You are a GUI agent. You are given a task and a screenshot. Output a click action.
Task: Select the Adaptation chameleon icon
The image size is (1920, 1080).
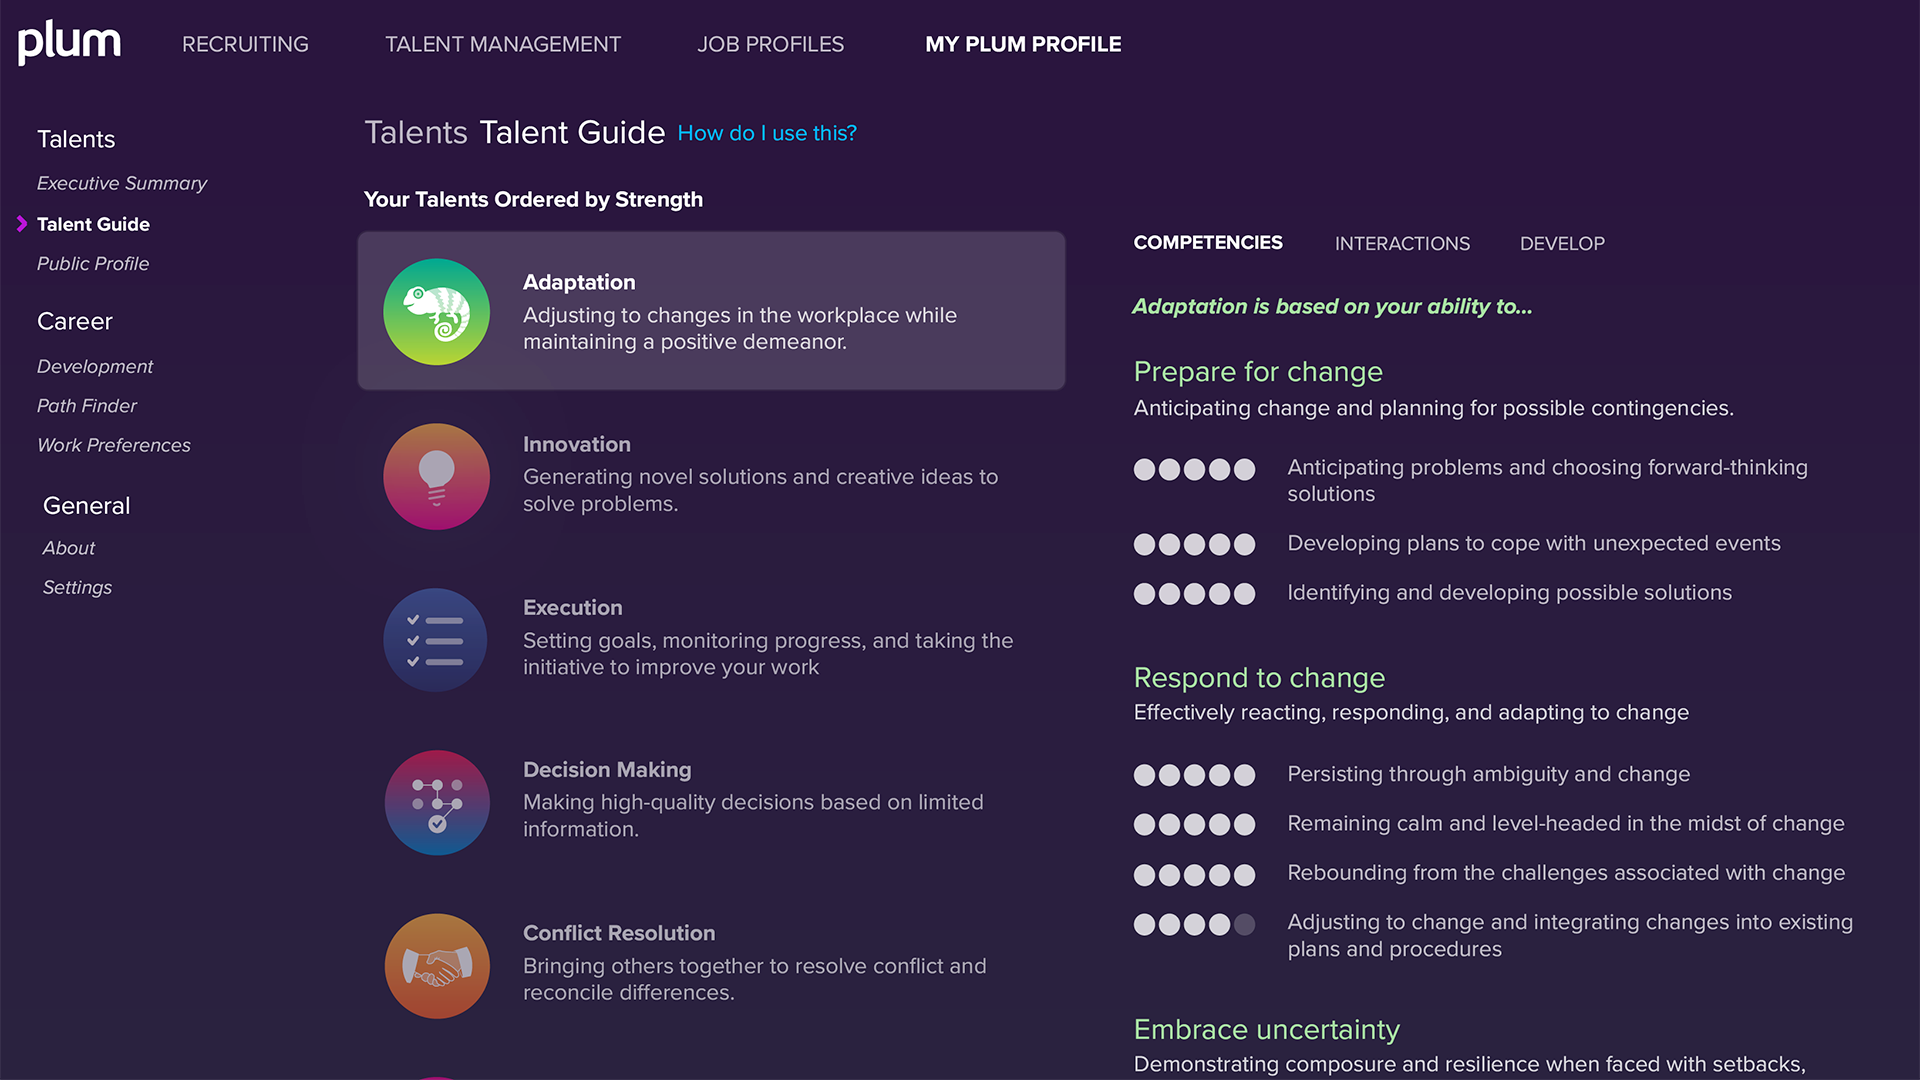pos(437,312)
